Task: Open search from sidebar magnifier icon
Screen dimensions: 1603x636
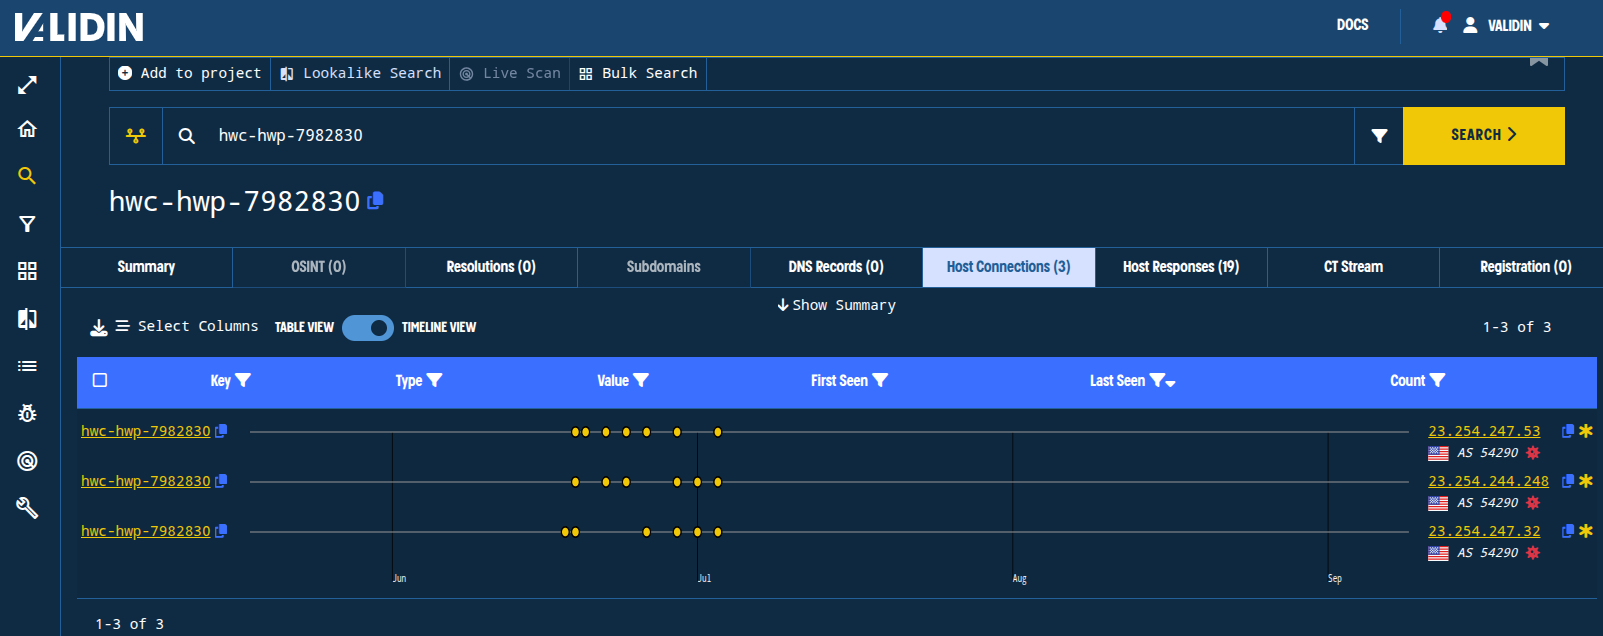Action: coord(27,176)
